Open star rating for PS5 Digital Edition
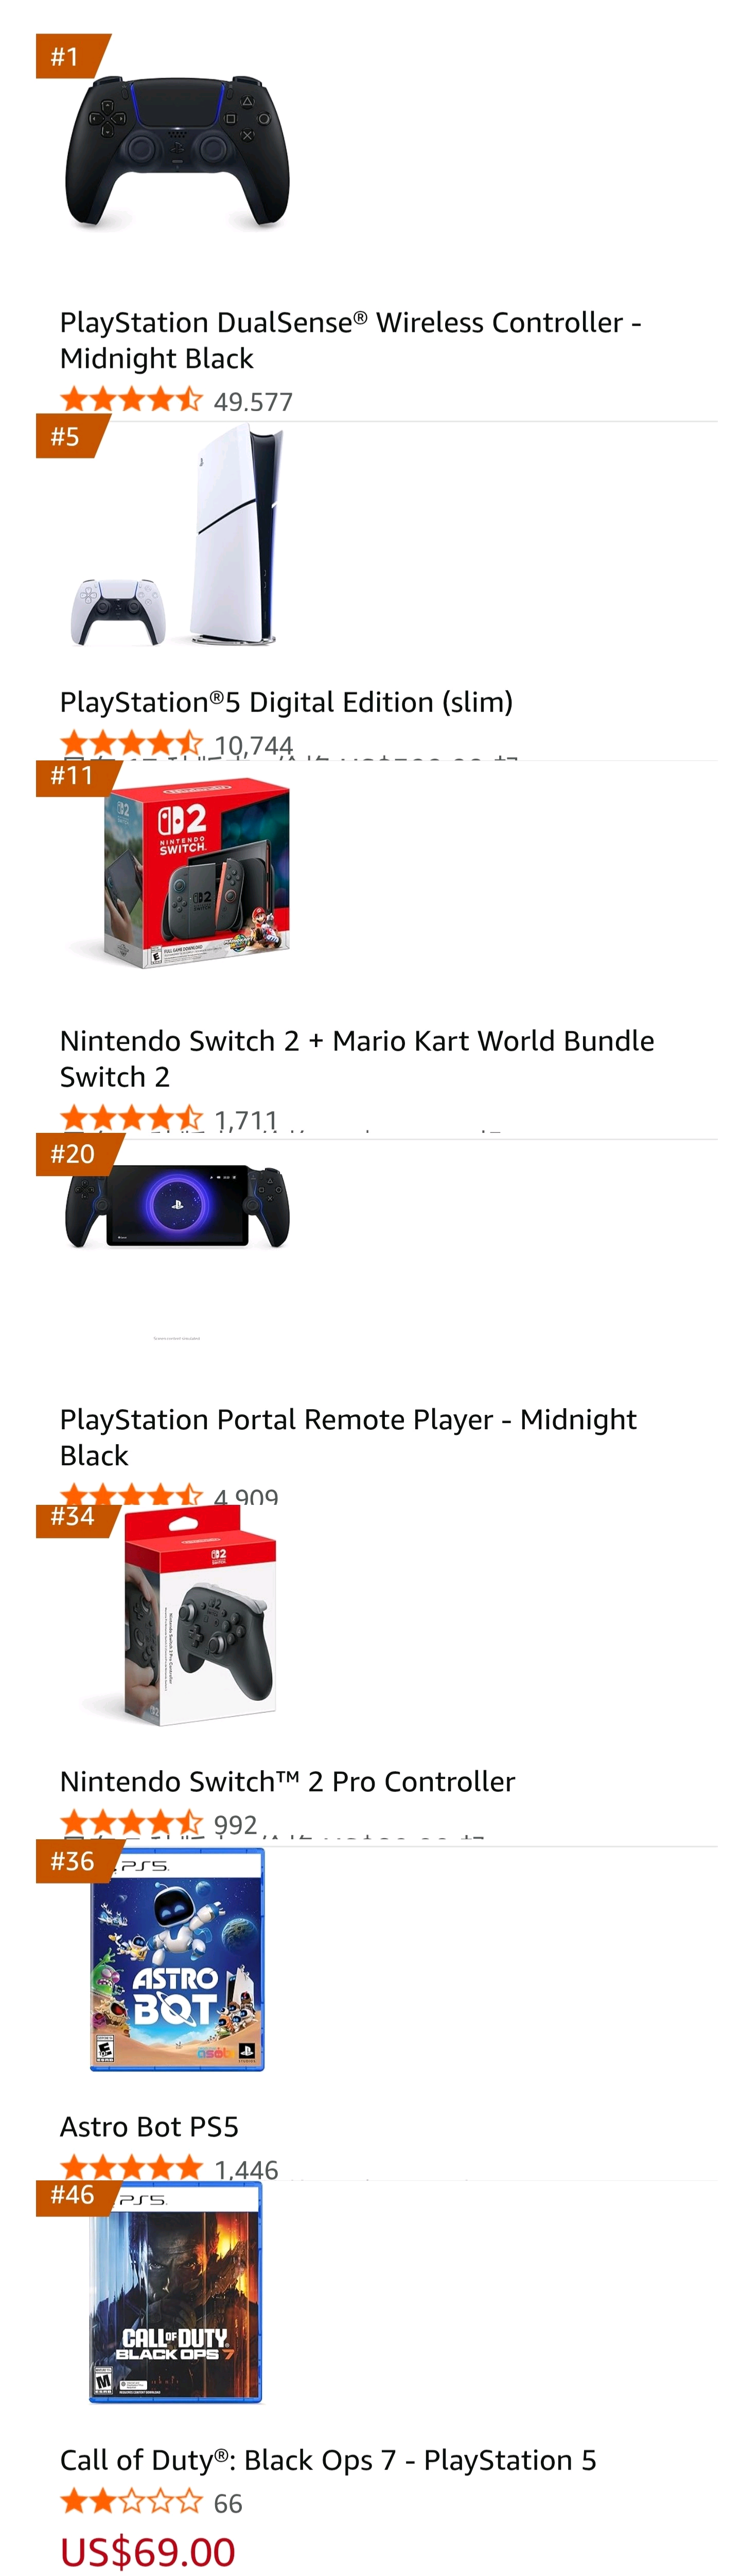 pyautogui.click(x=131, y=744)
